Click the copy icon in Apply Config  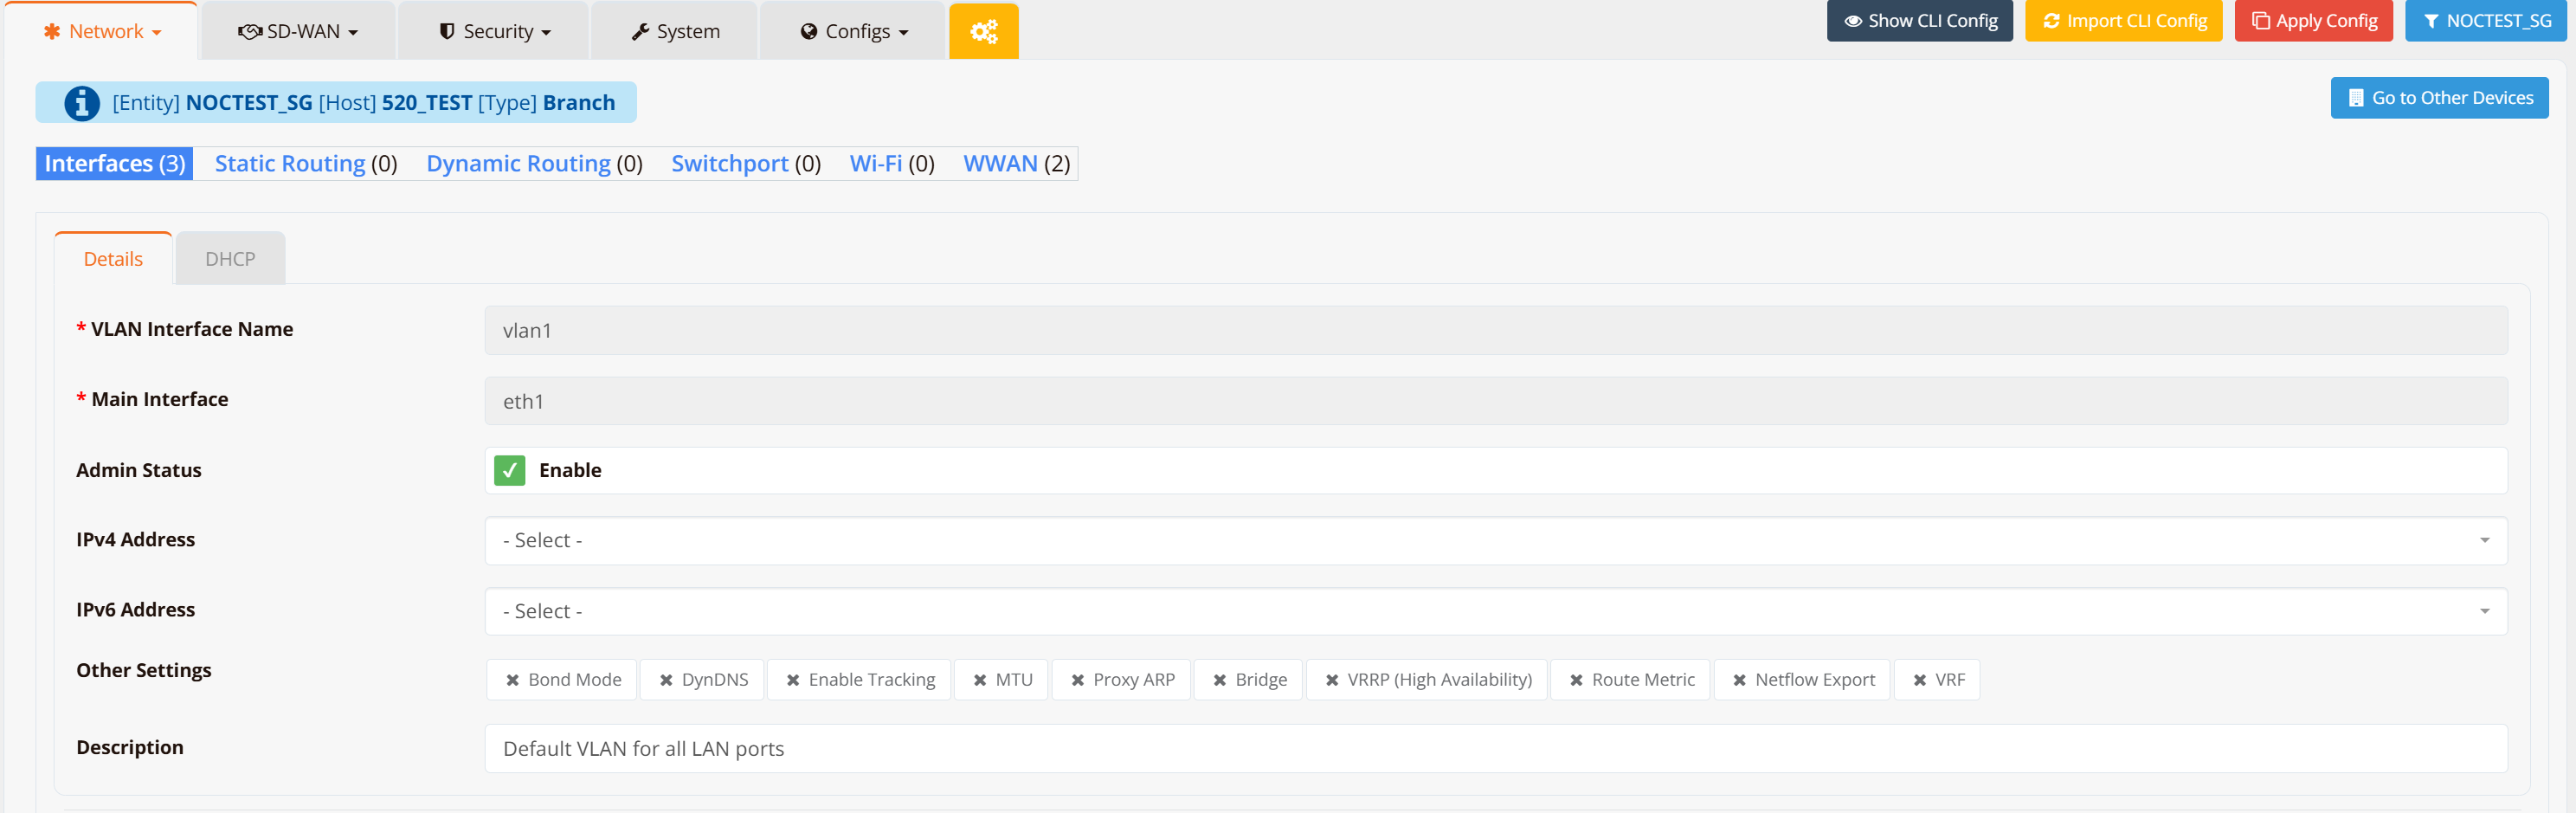[x=2260, y=21]
